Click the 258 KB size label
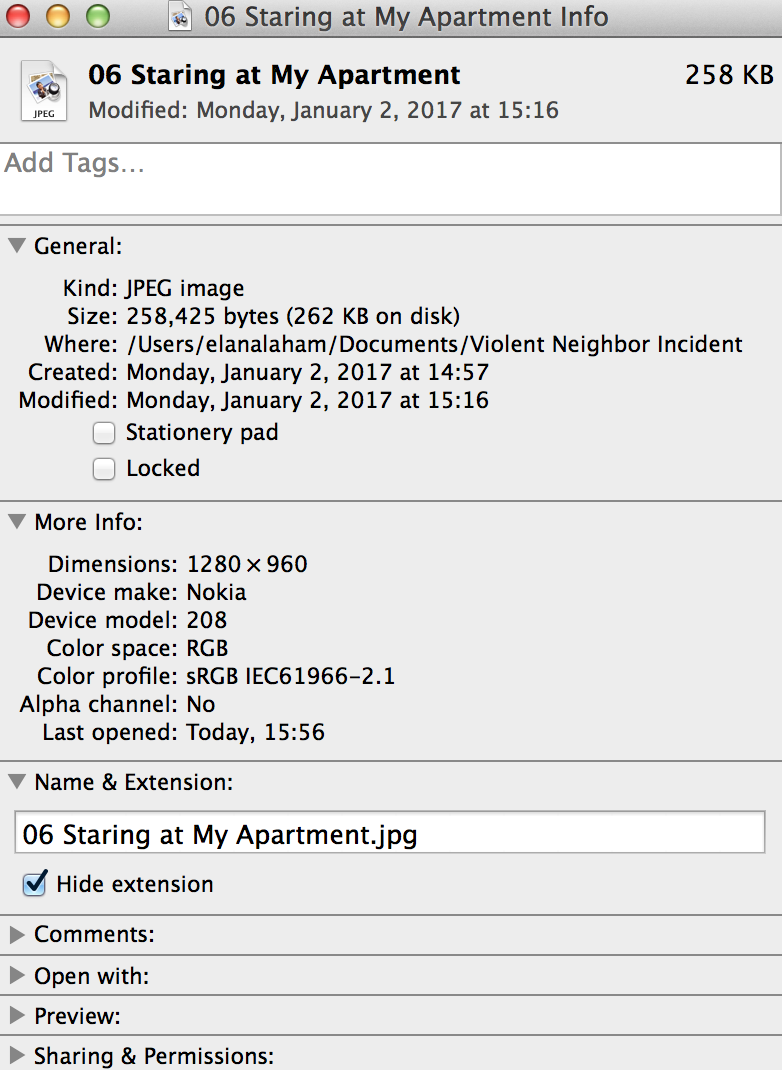This screenshot has height=1070, width=782. click(x=729, y=75)
